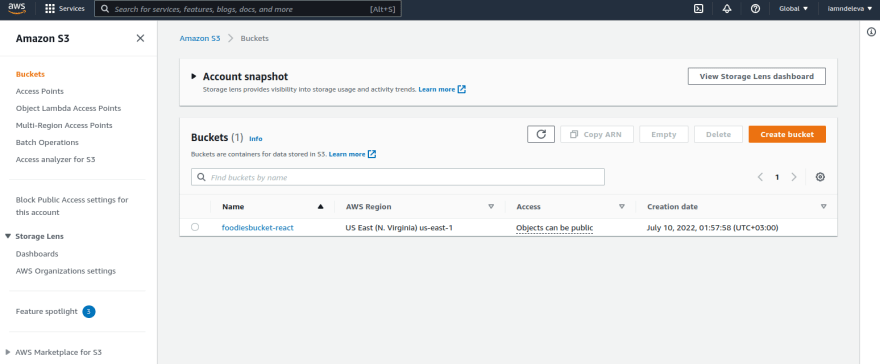Open AWS Organizations settings
The height and width of the screenshot is (364, 880).
(x=66, y=271)
